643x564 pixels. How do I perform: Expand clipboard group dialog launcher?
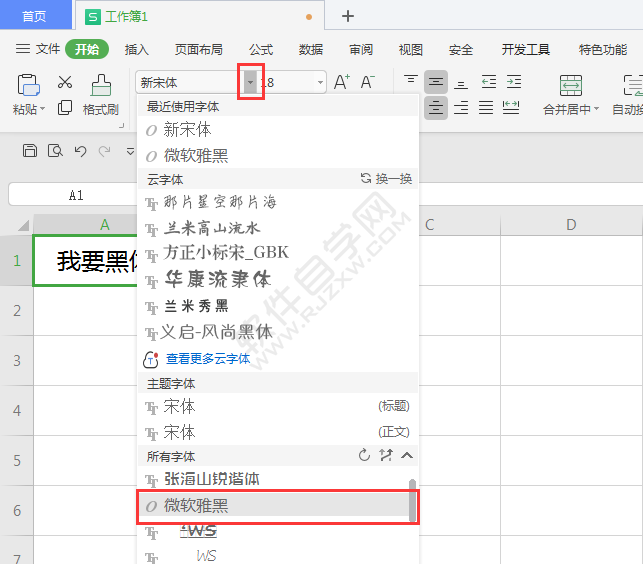coord(121,126)
